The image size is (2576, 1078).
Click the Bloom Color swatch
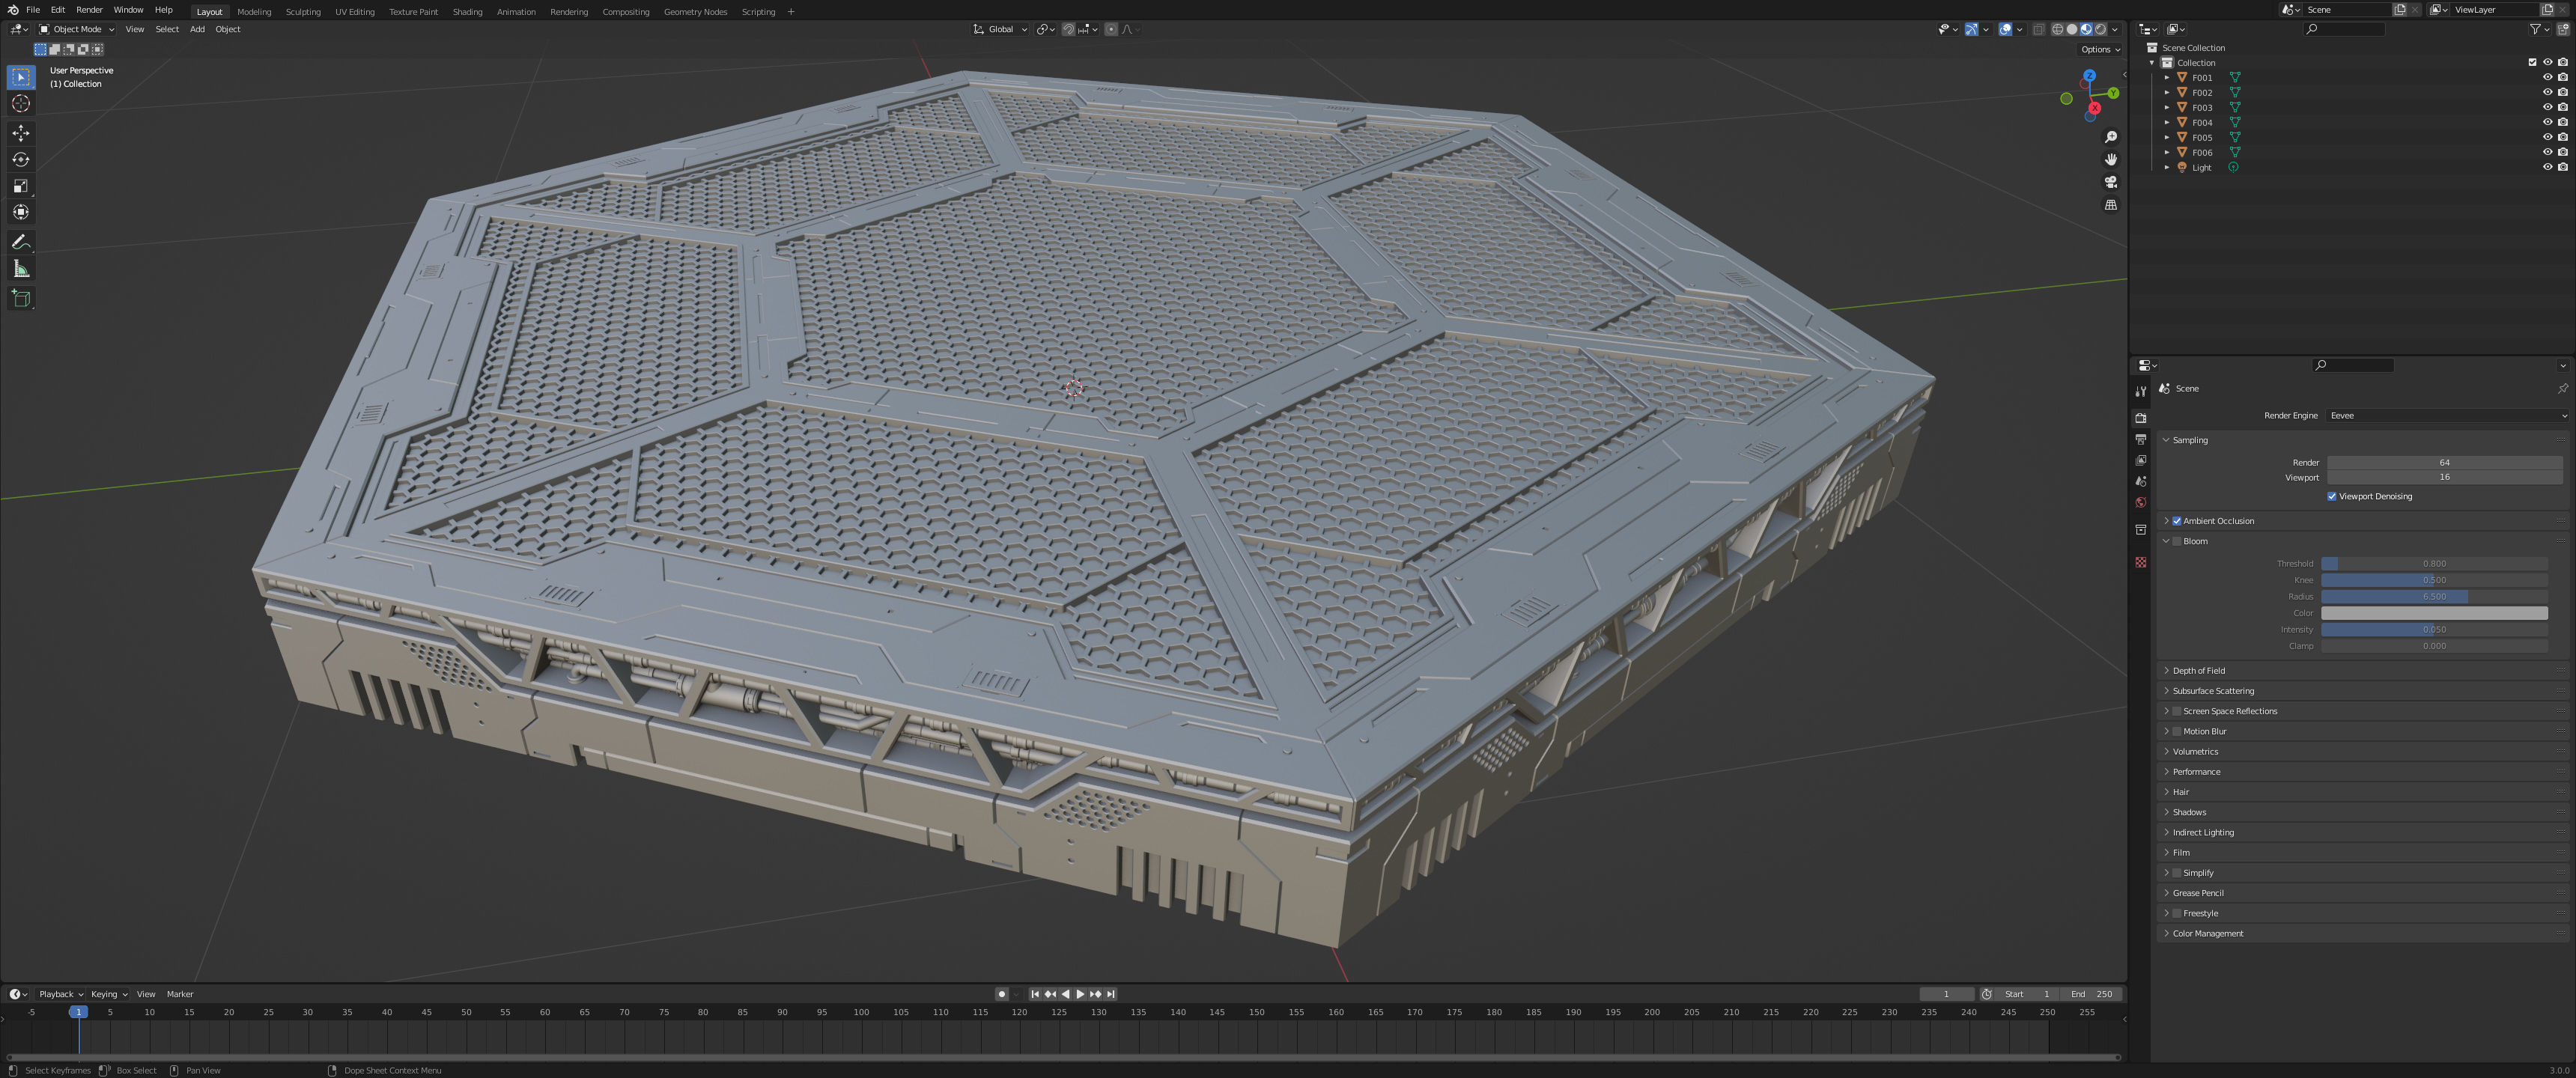point(2433,613)
